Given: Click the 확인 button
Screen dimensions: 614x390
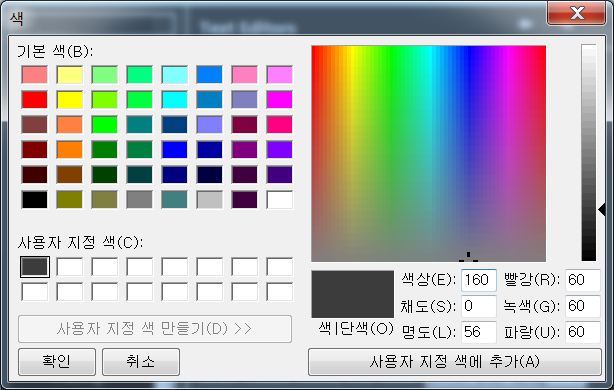Looking at the screenshot, I should tap(57, 361).
